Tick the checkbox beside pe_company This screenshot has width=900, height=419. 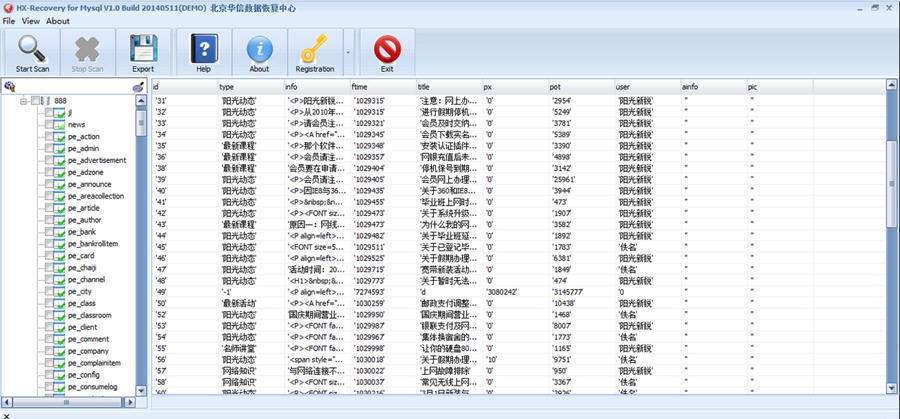(49, 351)
